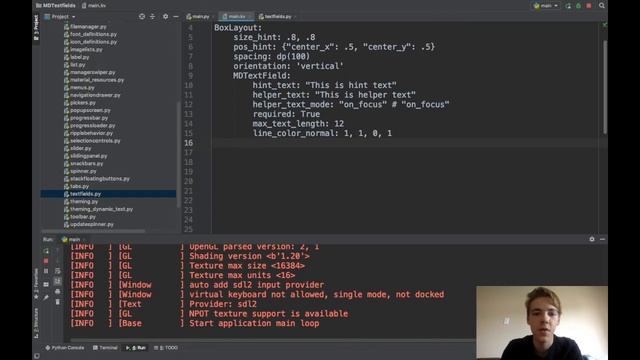Click the layout icon in Run panel sidebar

[x=46, y=284]
